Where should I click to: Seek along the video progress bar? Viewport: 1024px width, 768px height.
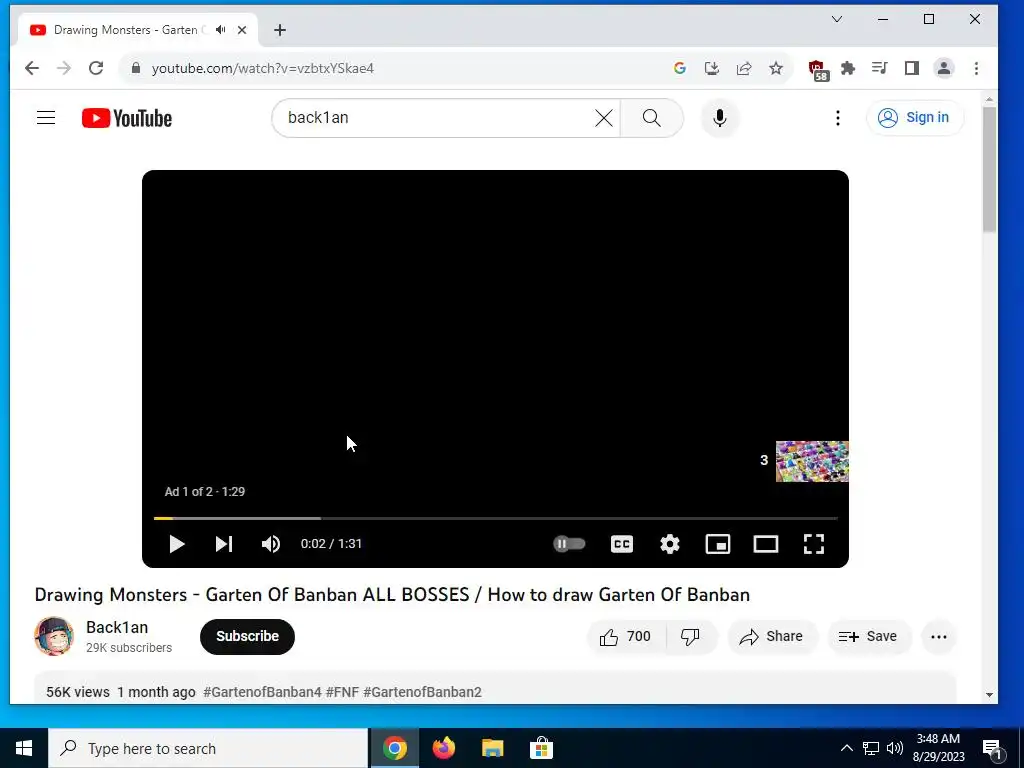coord(496,519)
